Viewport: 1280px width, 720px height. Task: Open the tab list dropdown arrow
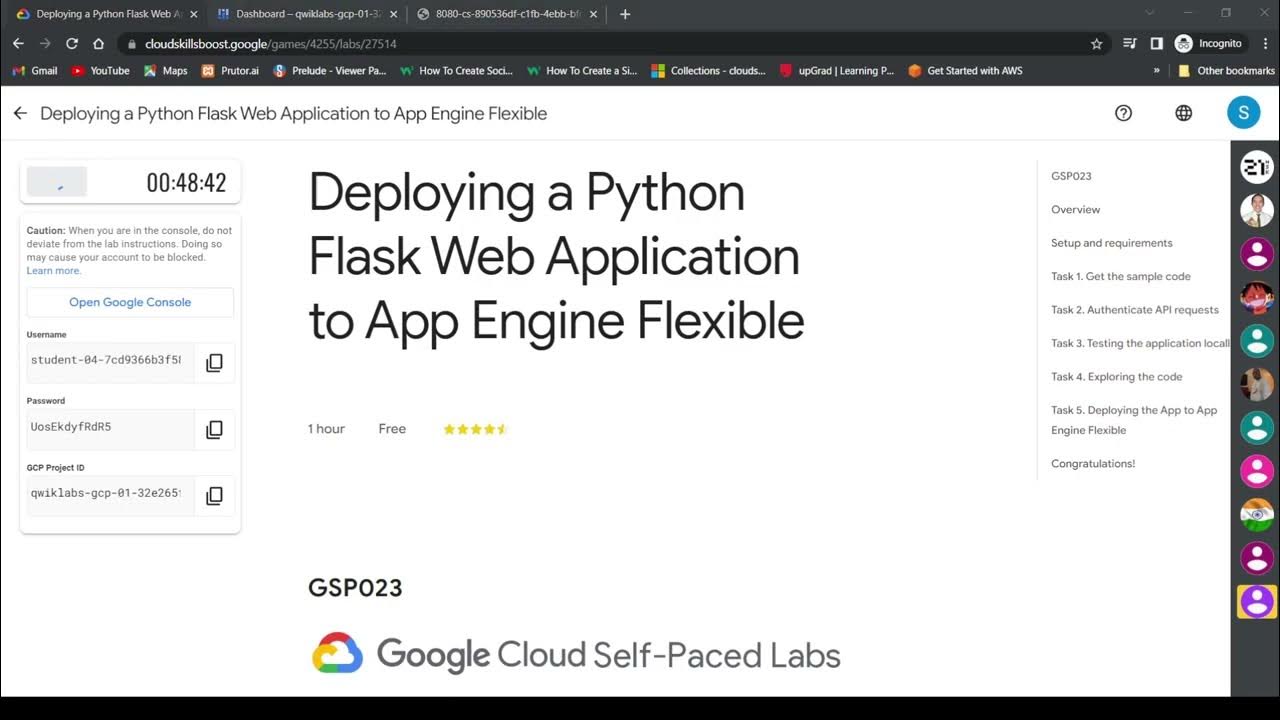coord(1150,13)
